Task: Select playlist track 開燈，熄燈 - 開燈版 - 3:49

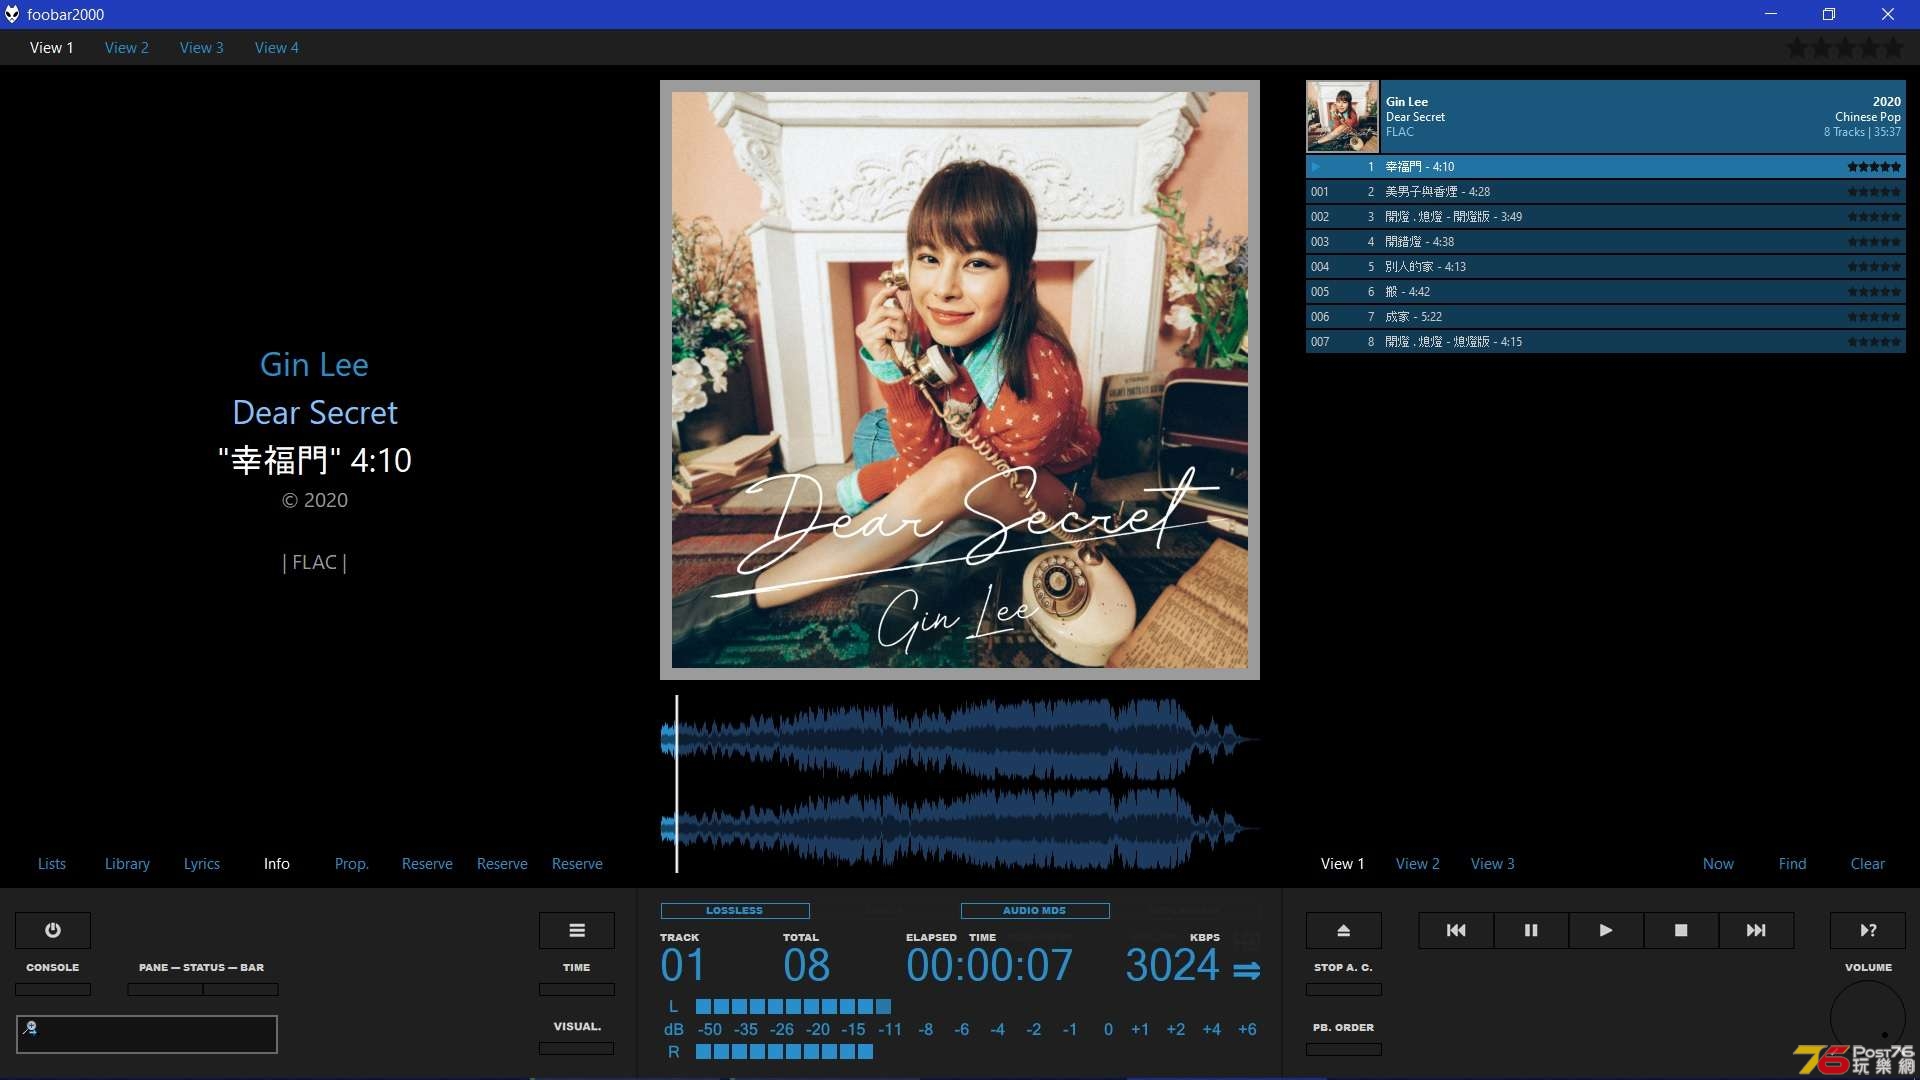Action: click(x=1606, y=217)
